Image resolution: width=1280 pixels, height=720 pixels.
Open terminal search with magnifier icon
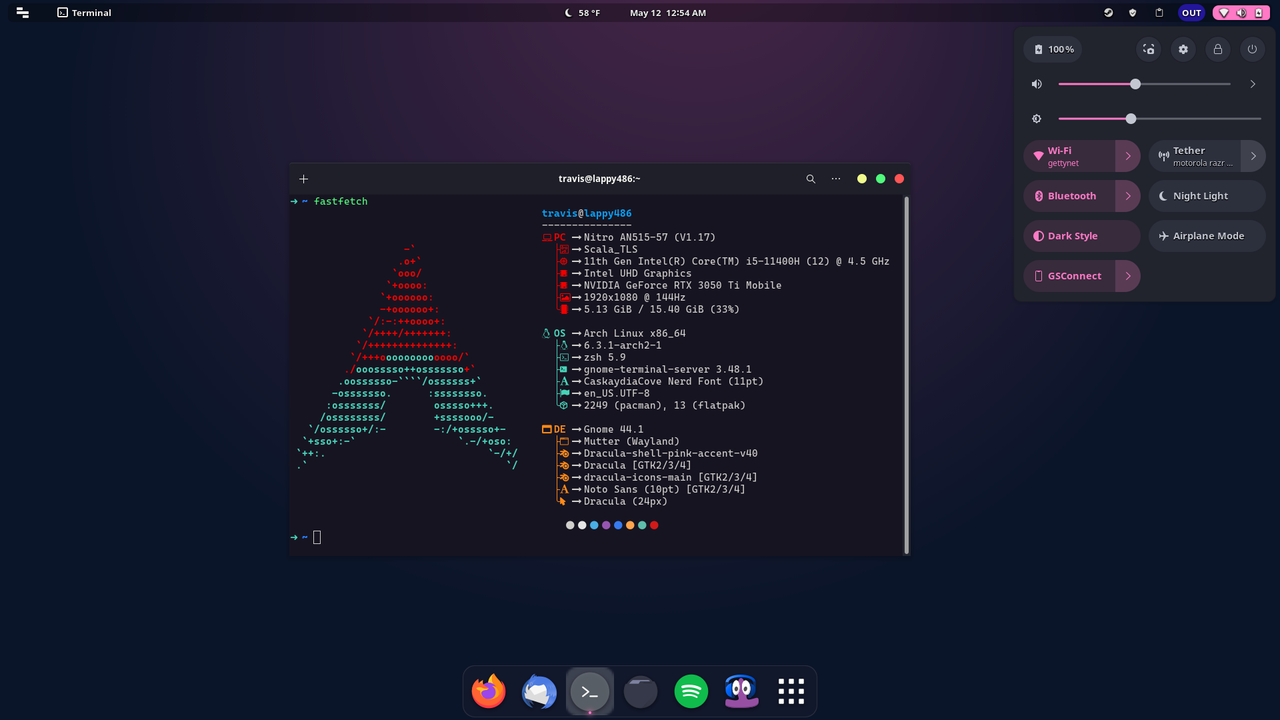(811, 179)
